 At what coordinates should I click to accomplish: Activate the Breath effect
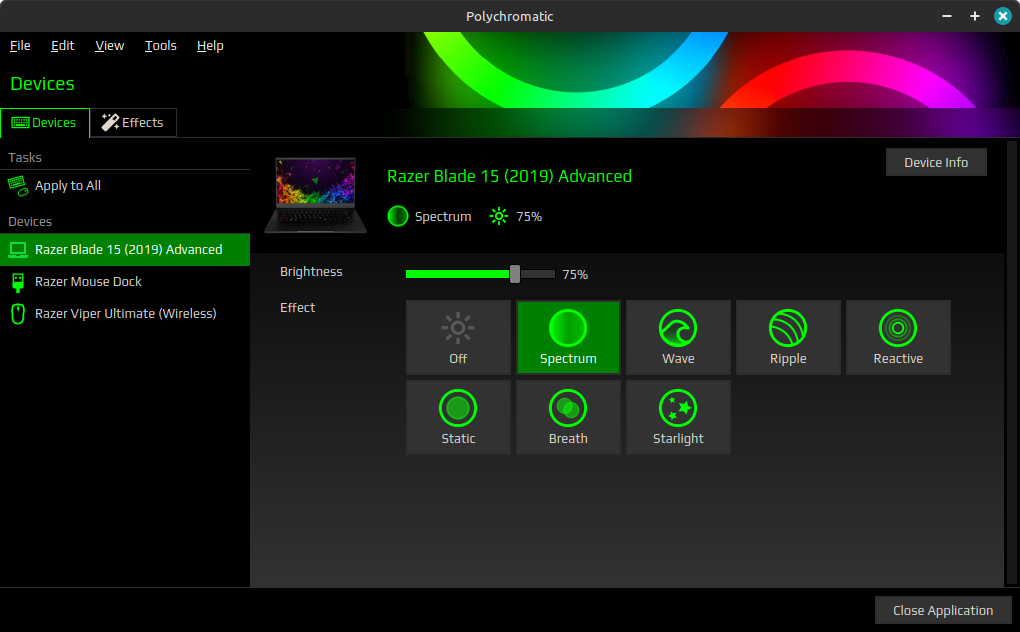(568, 417)
